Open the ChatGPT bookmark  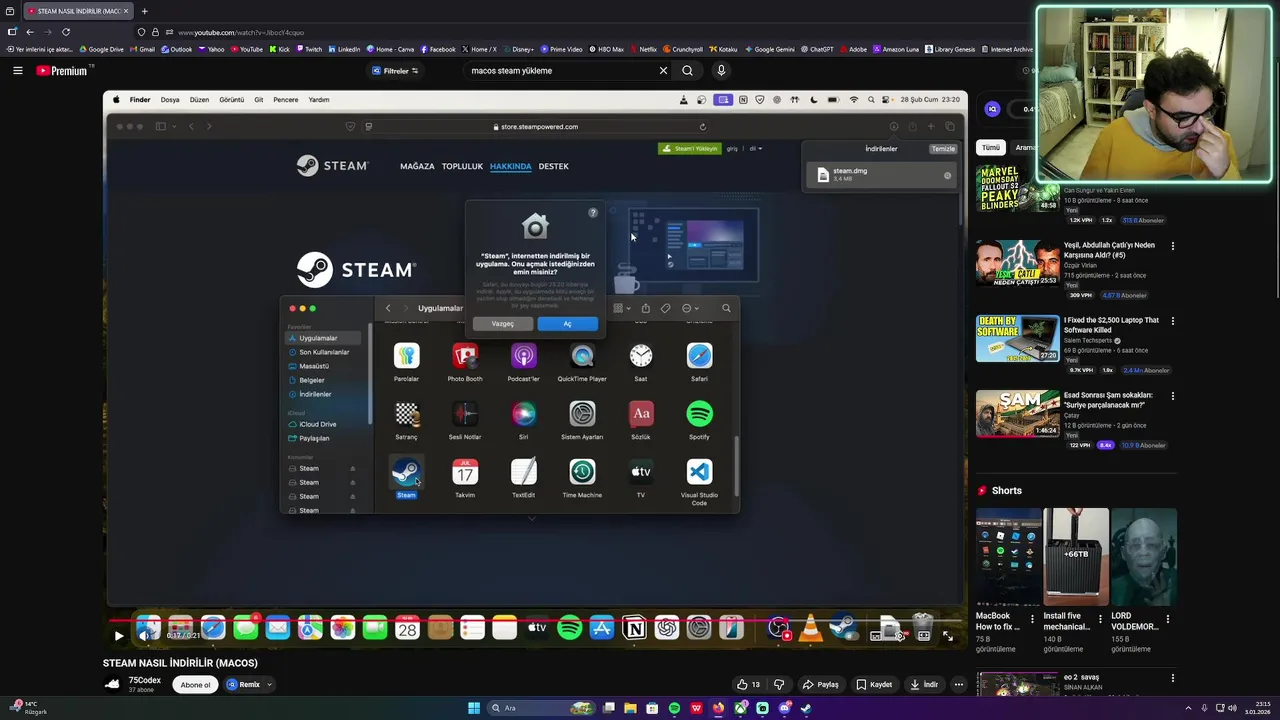point(817,49)
